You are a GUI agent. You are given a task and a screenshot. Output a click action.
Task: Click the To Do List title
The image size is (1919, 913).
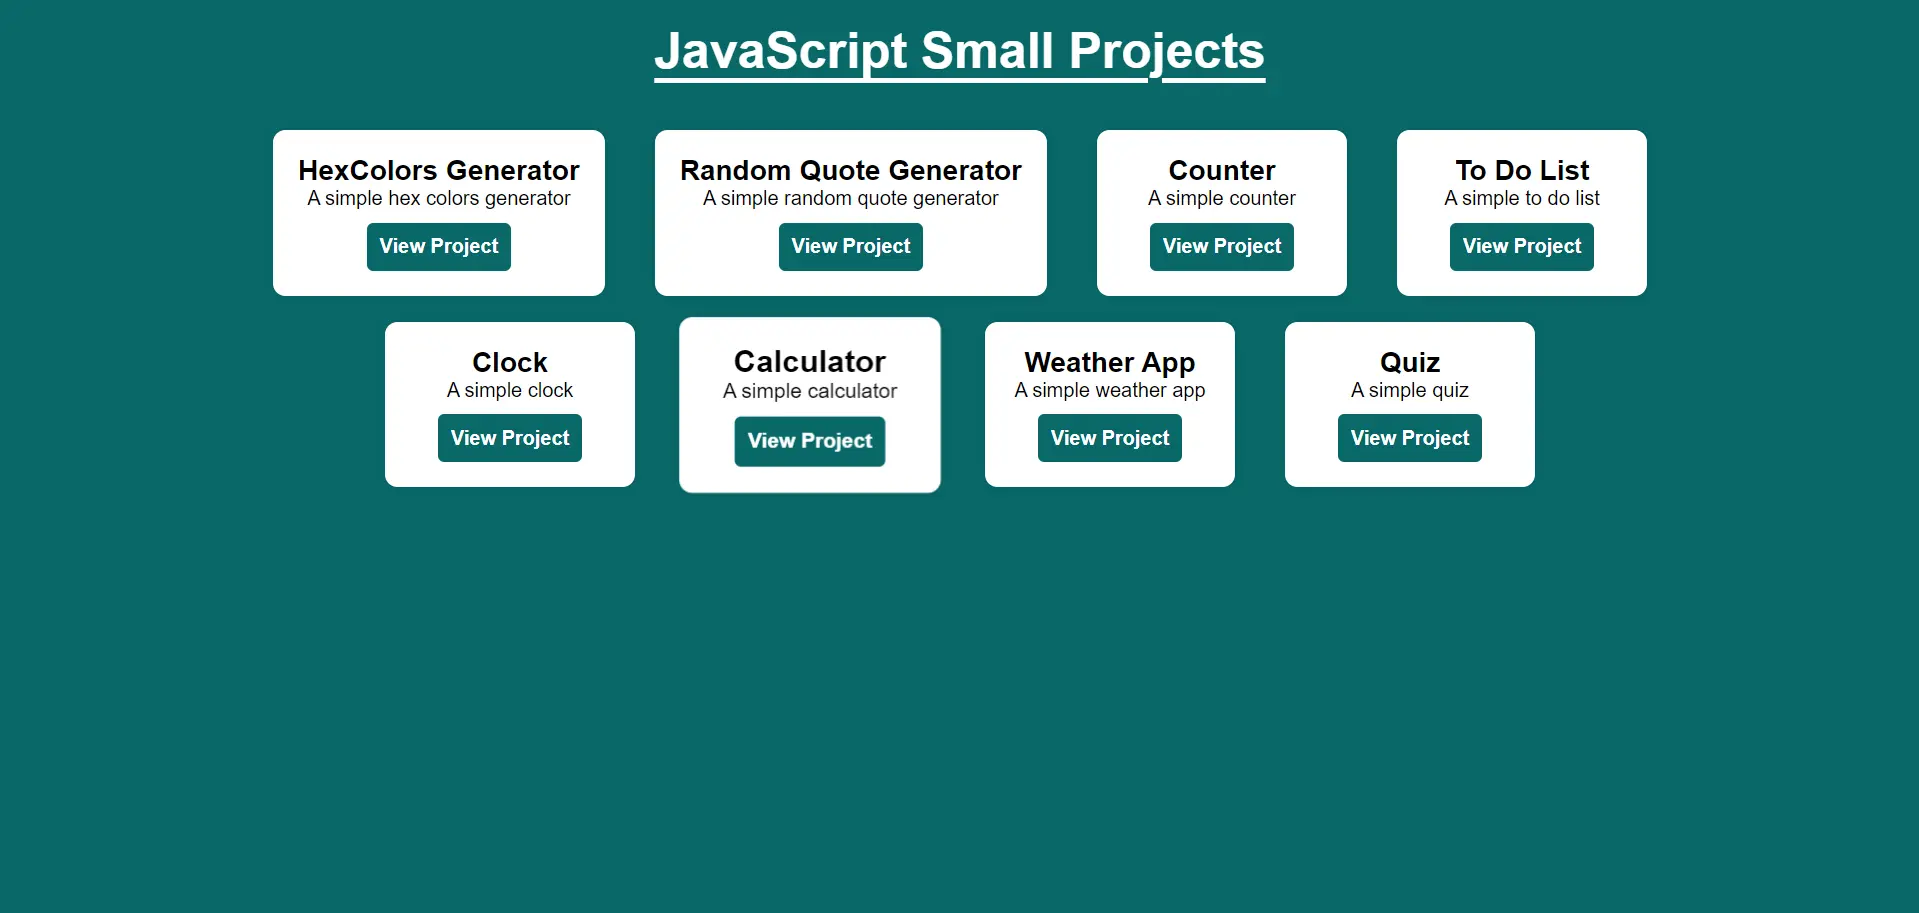pyautogui.click(x=1522, y=170)
